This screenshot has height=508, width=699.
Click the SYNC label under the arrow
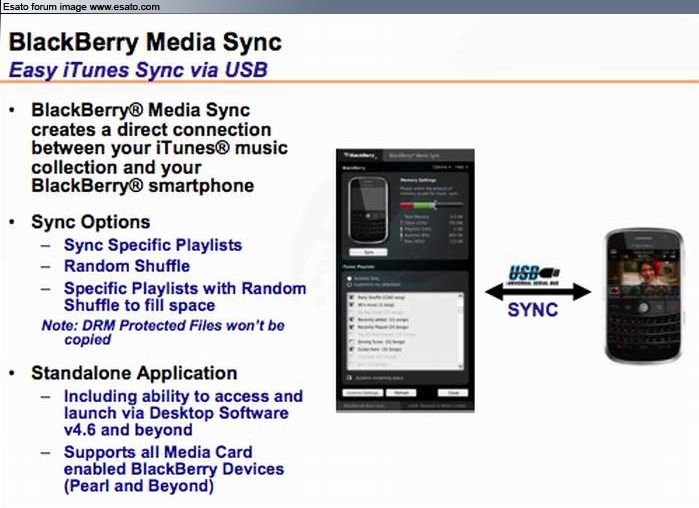pos(533,310)
